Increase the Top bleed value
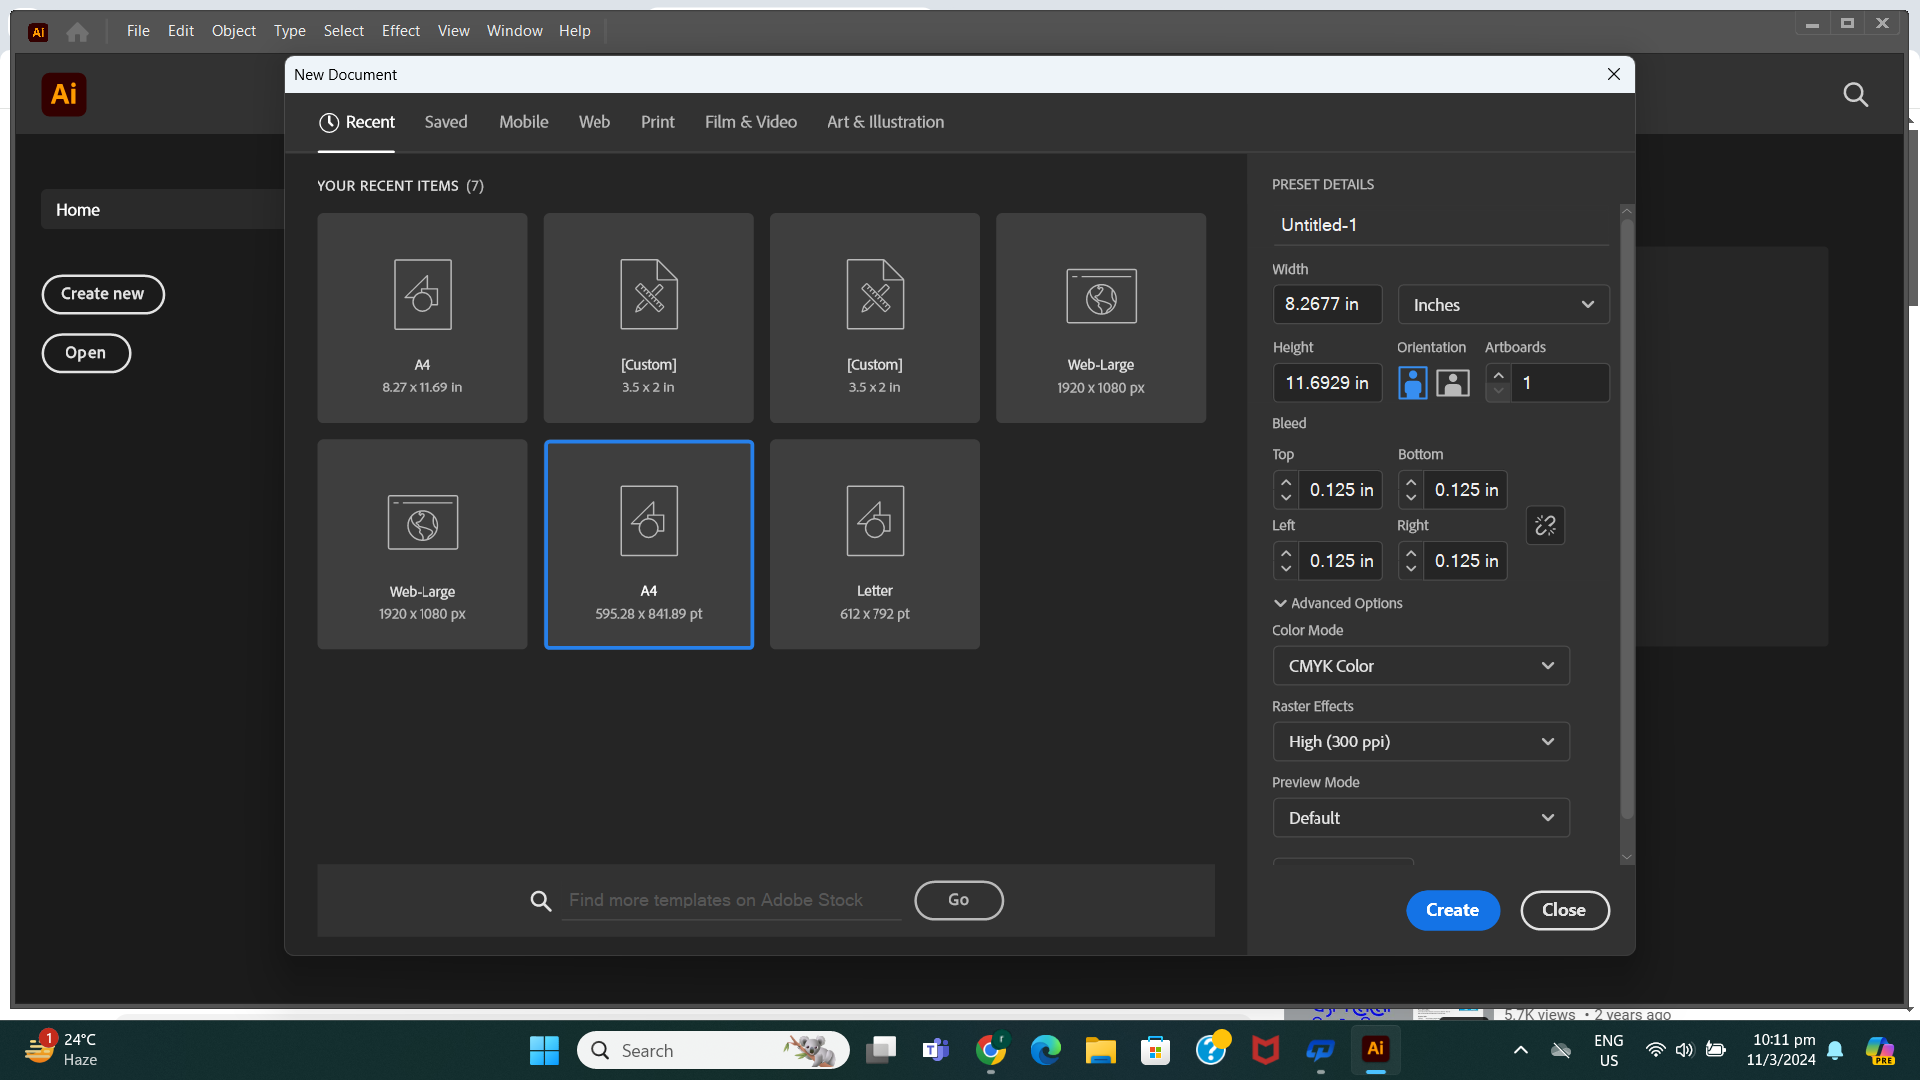The width and height of the screenshot is (1920, 1080). 1286,482
